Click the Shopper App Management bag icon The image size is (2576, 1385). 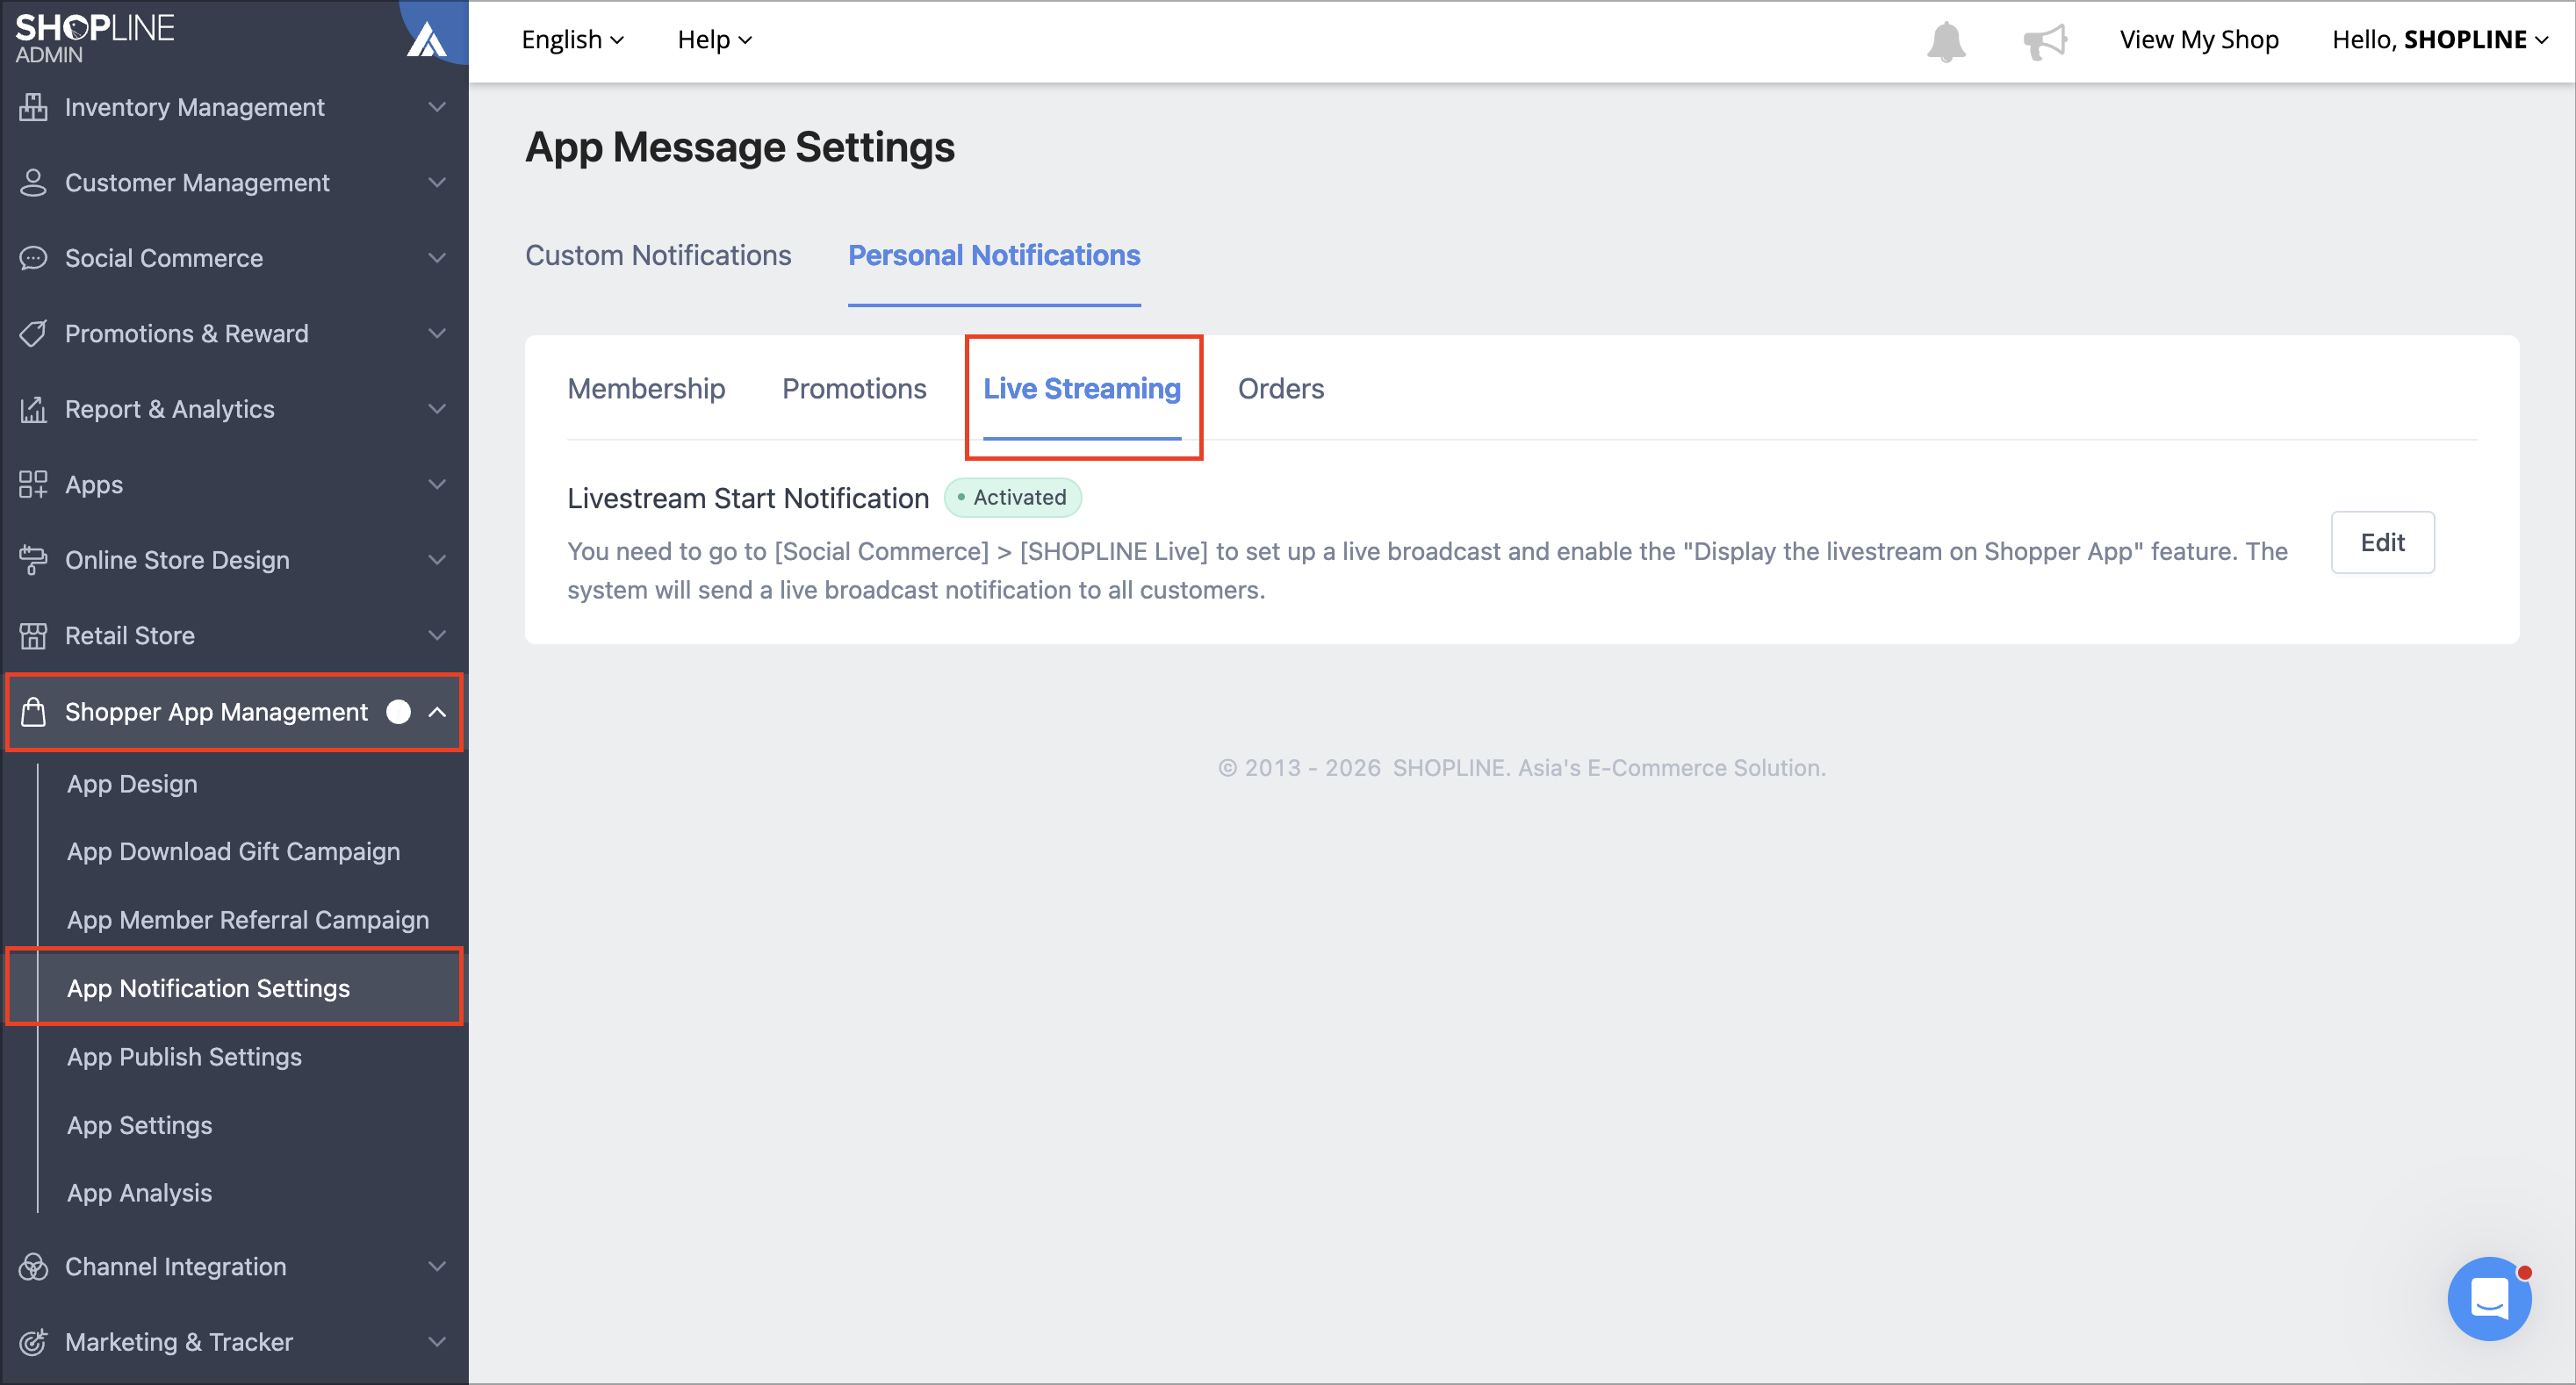(33, 712)
